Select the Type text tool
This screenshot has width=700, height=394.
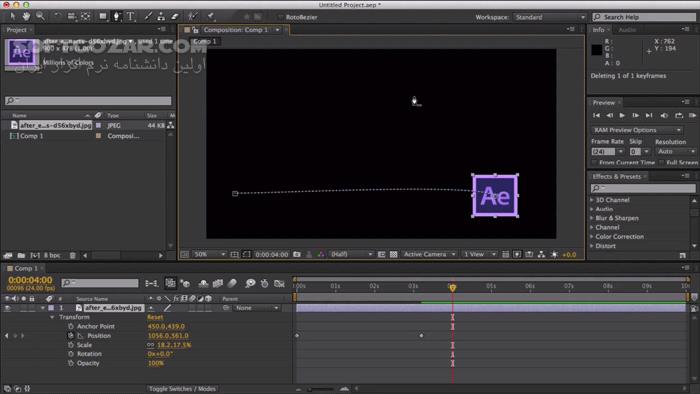tap(131, 17)
